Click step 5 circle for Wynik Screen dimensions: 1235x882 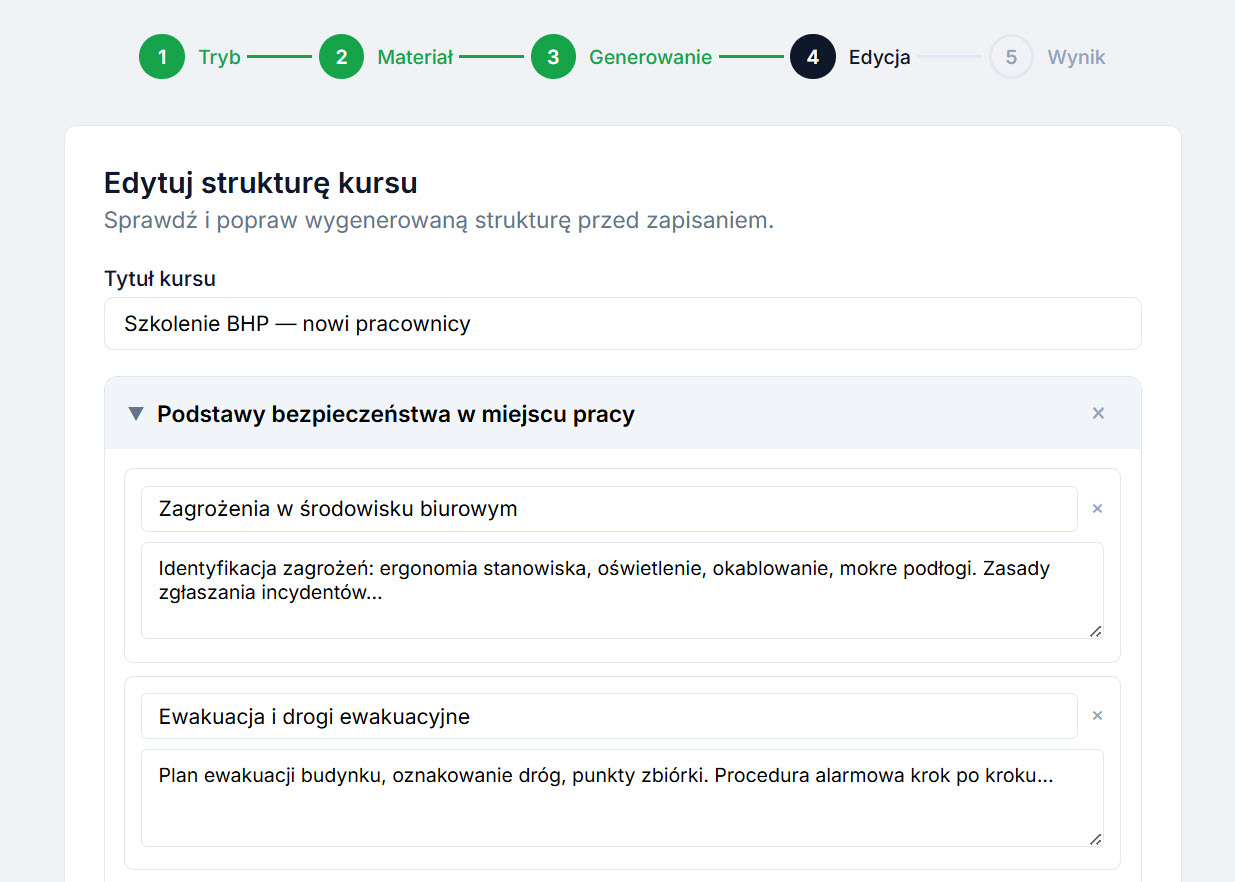tap(1011, 57)
